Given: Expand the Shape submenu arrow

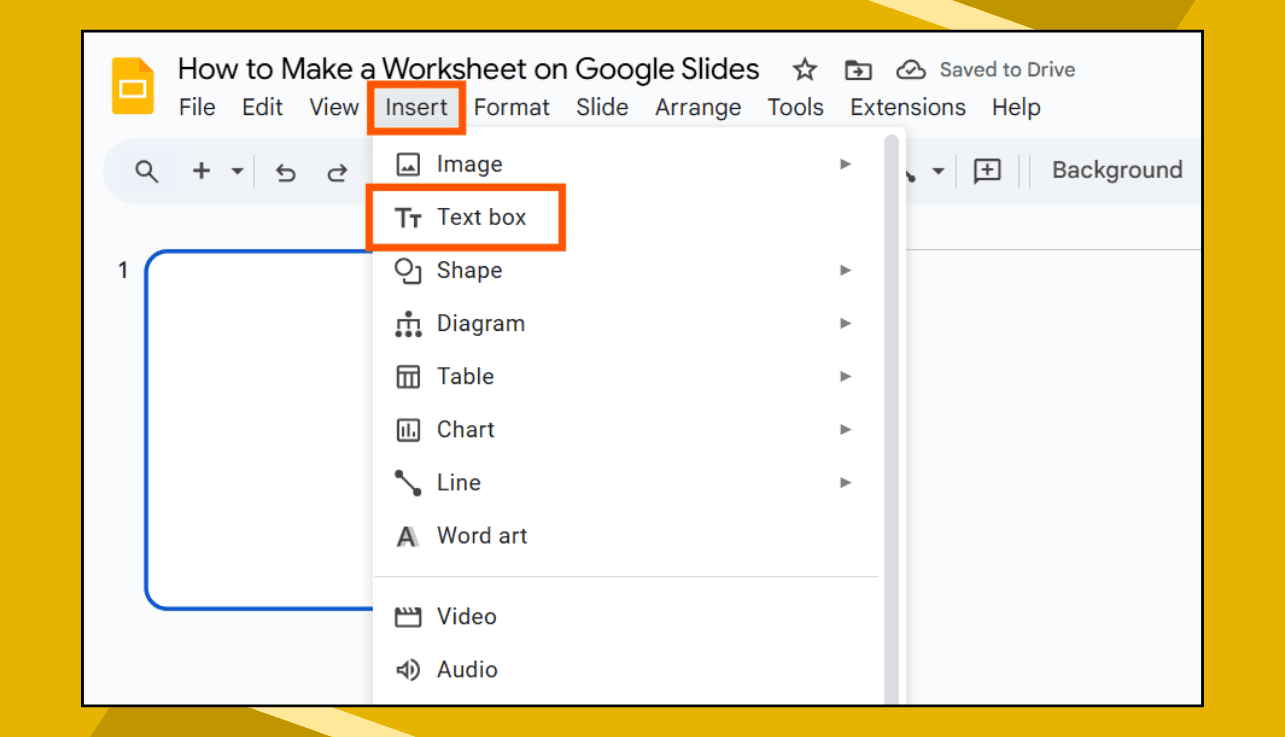Looking at the screenshot, I should [845, 270].
